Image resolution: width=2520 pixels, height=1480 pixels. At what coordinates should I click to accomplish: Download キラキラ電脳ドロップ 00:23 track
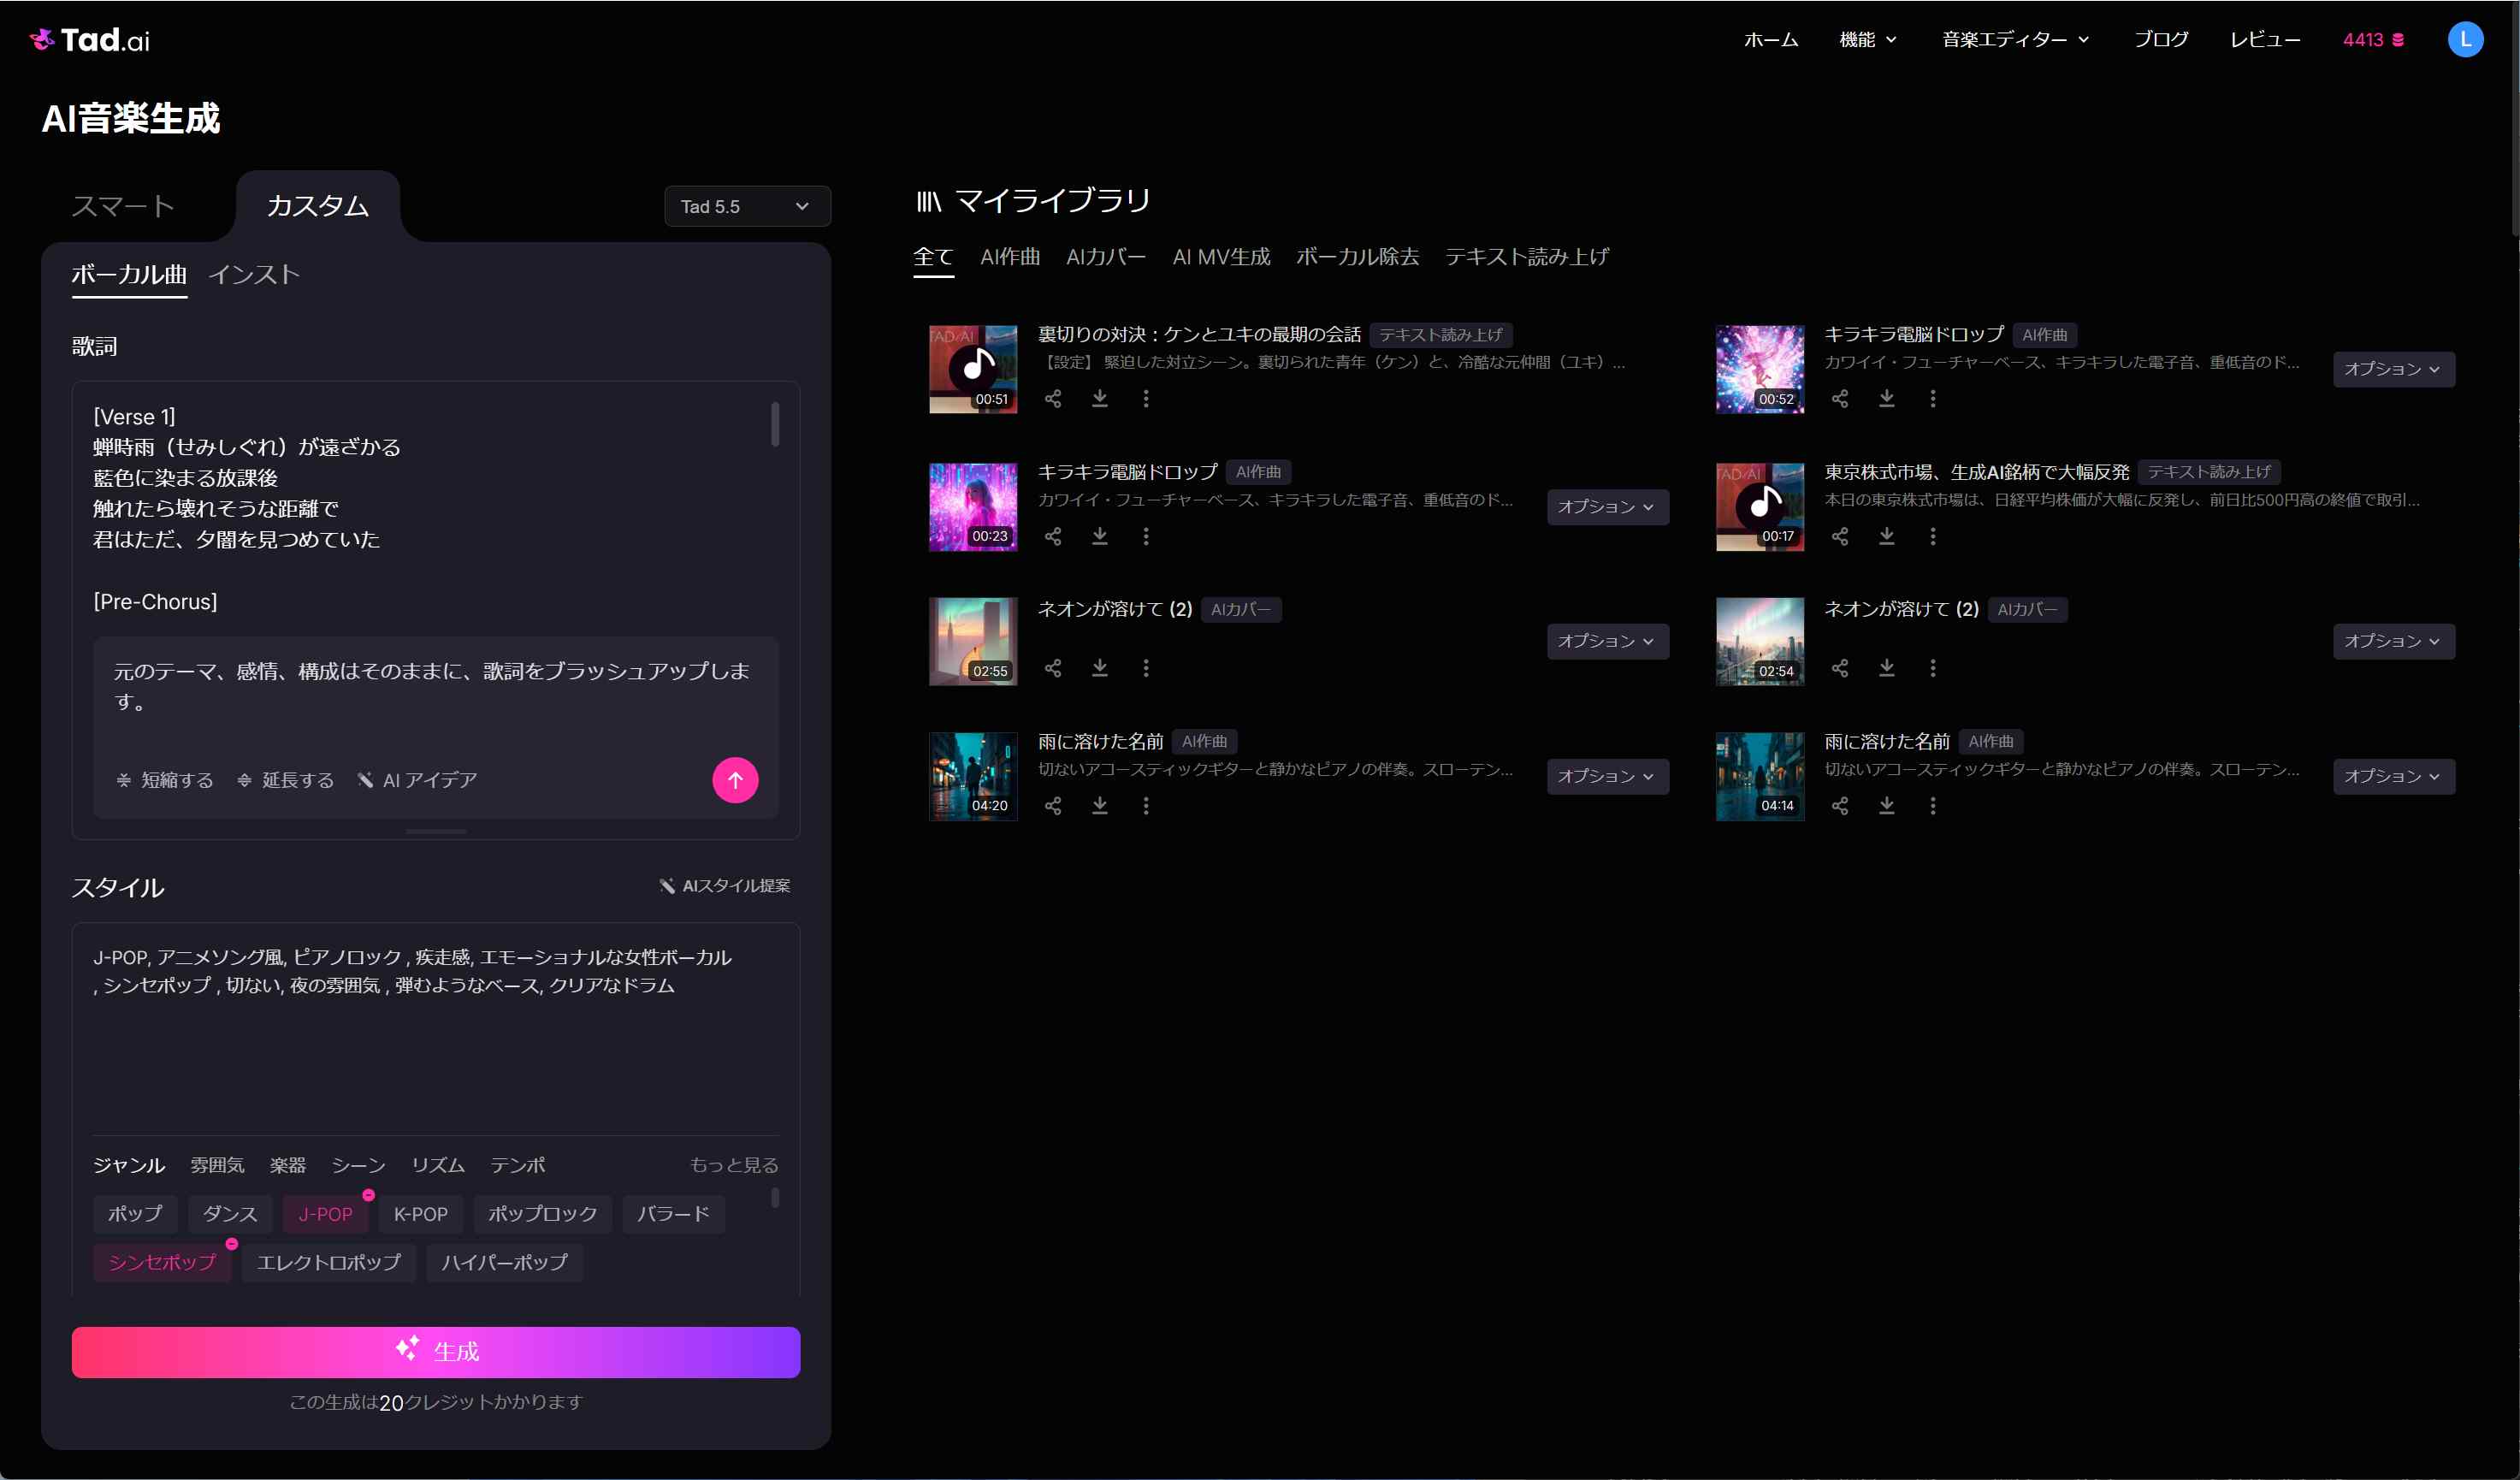(1099, 537)
